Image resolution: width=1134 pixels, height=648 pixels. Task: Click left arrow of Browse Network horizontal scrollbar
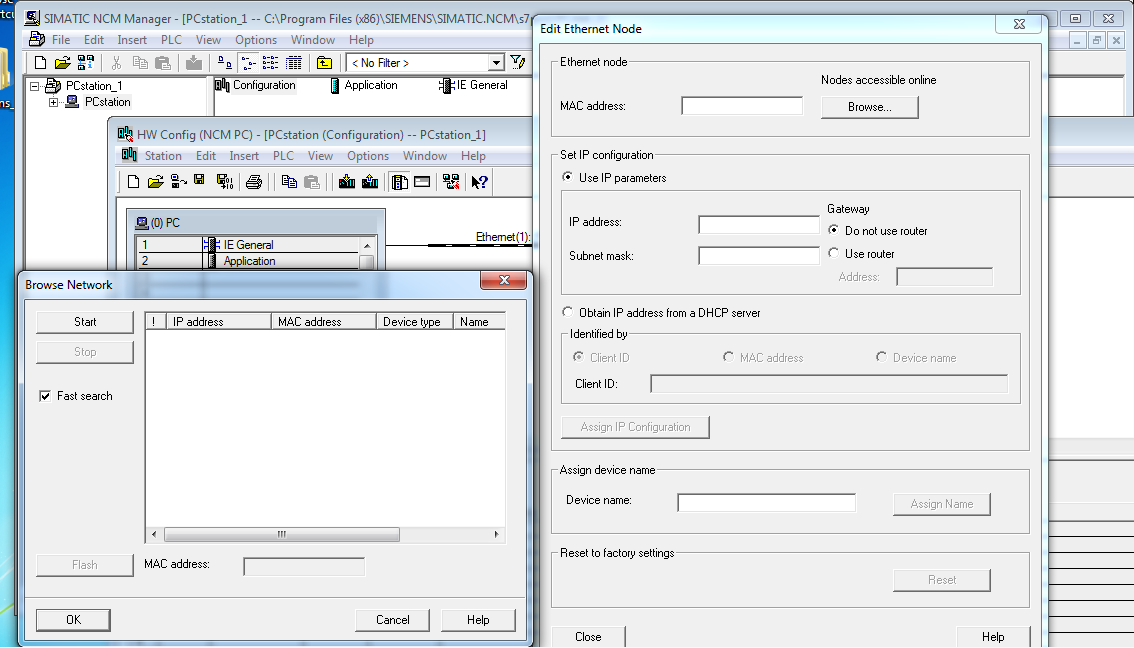[x=153, y=534]
